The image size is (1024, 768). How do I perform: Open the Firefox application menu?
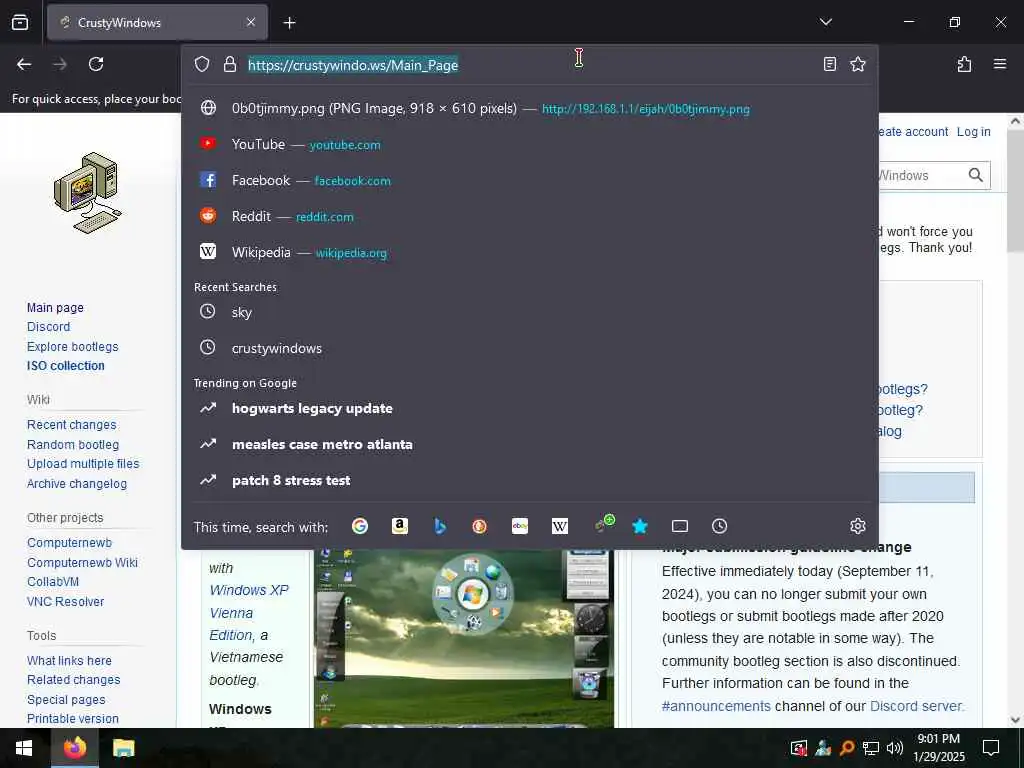point(1000,64)
